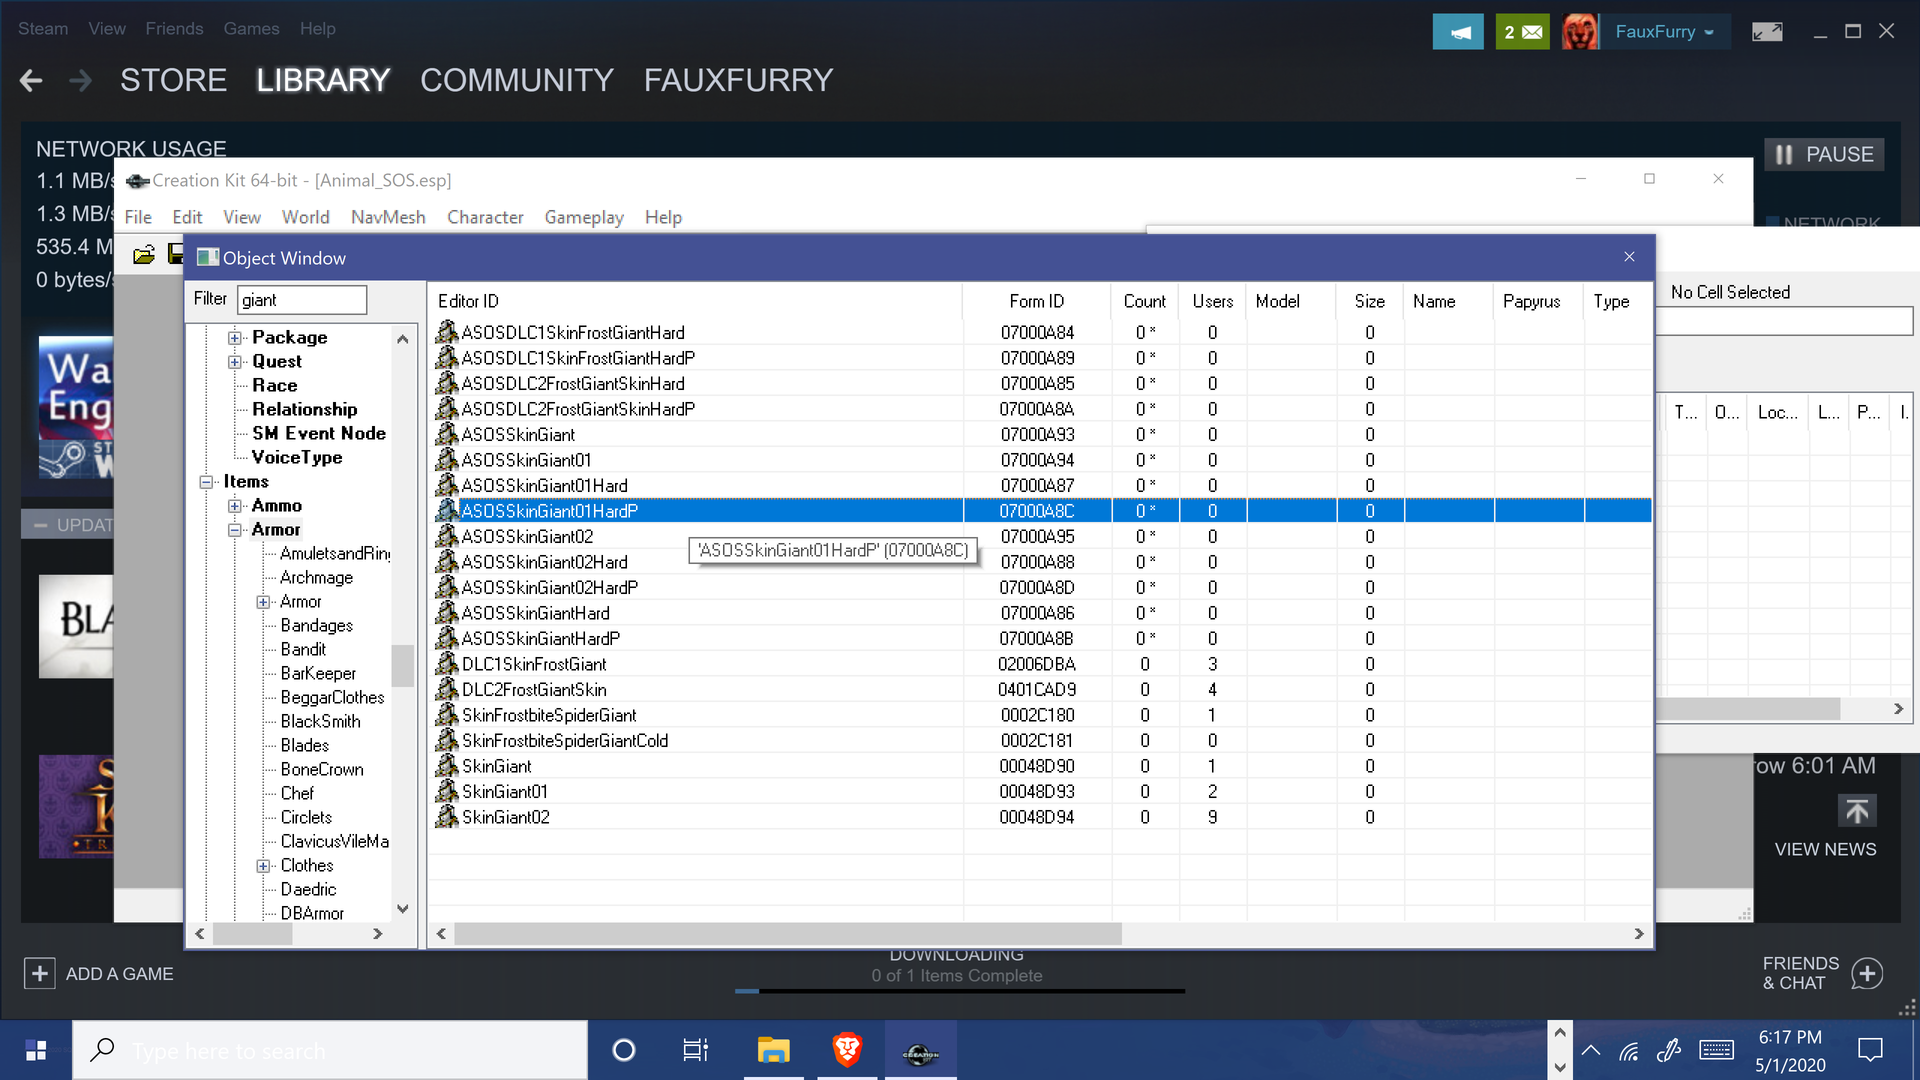This screenshot has height=1080, width=1920.
Task: Toggle Steam Big Picture mode icon
Action: tap(1767, 32)
